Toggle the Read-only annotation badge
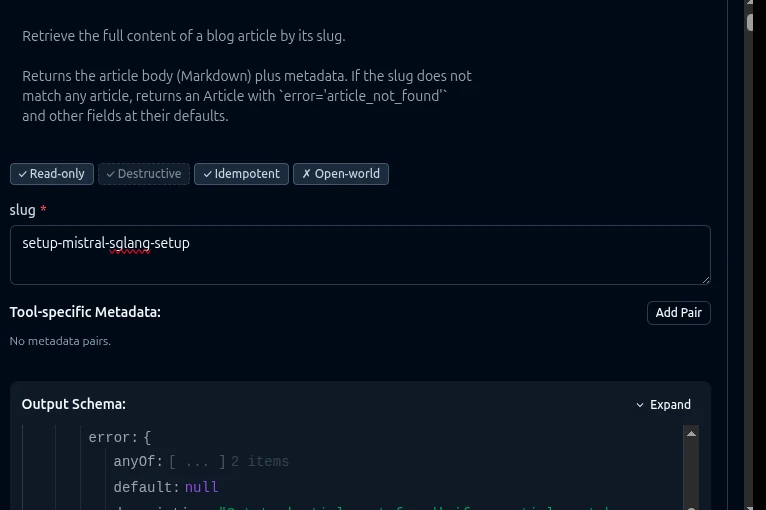 click(x=52, y=174)
